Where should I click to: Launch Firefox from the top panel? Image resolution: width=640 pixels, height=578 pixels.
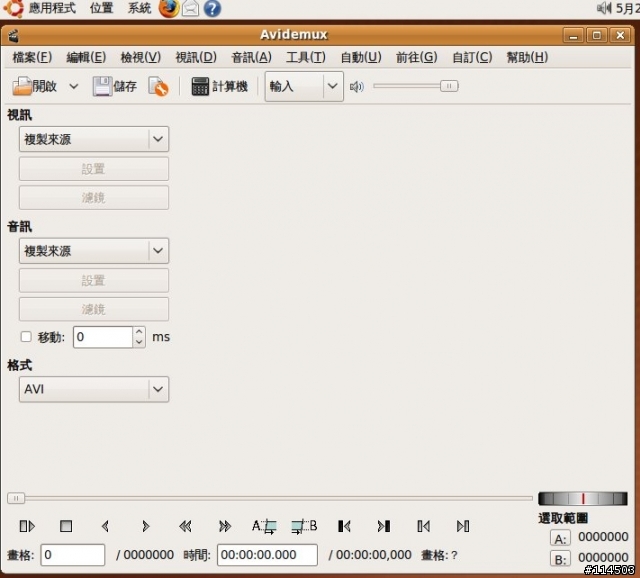pos(169,8)
